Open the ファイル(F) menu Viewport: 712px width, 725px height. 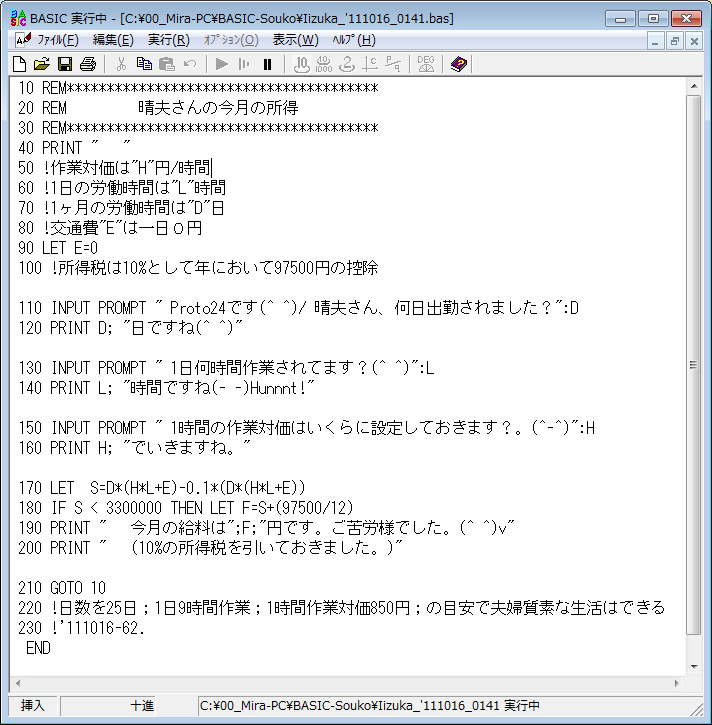(58, 40)
